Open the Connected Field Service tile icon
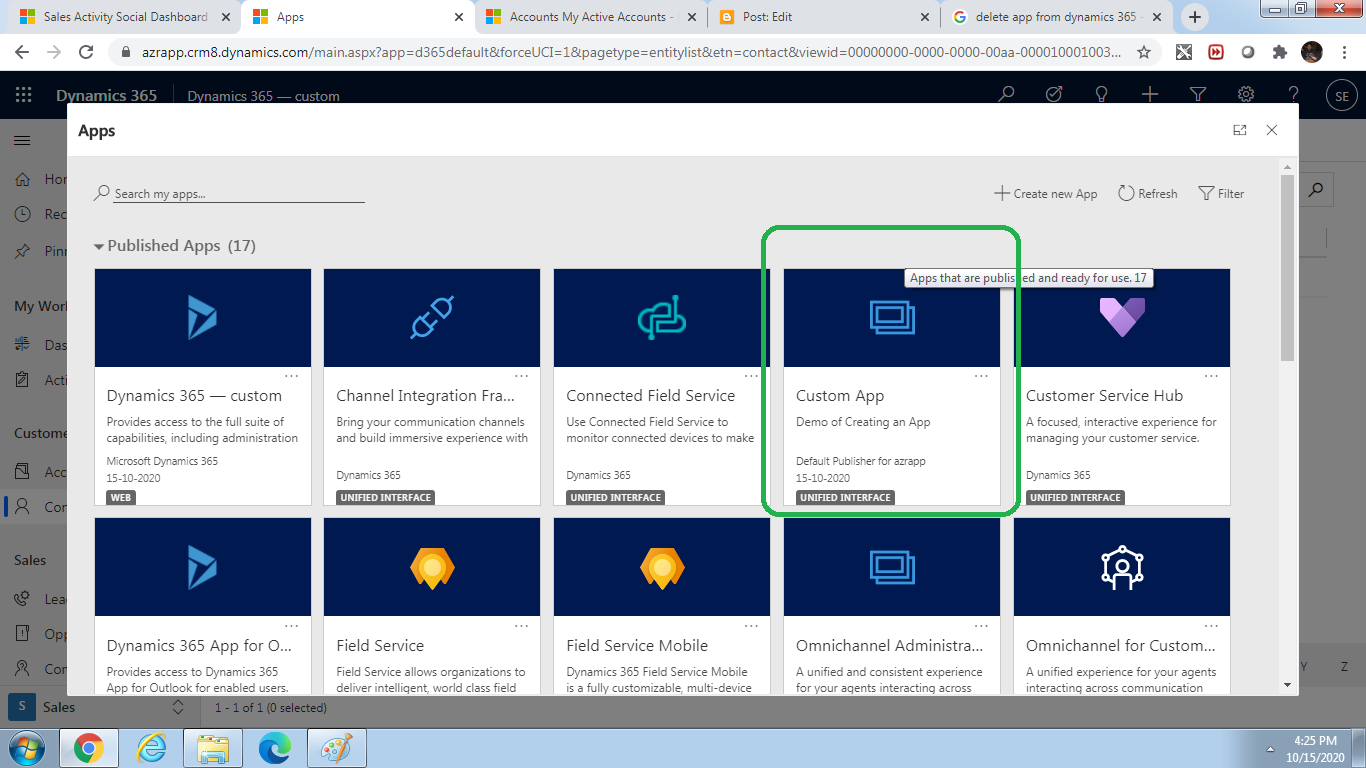This screenshot has width=1366, height=768. 662,318
